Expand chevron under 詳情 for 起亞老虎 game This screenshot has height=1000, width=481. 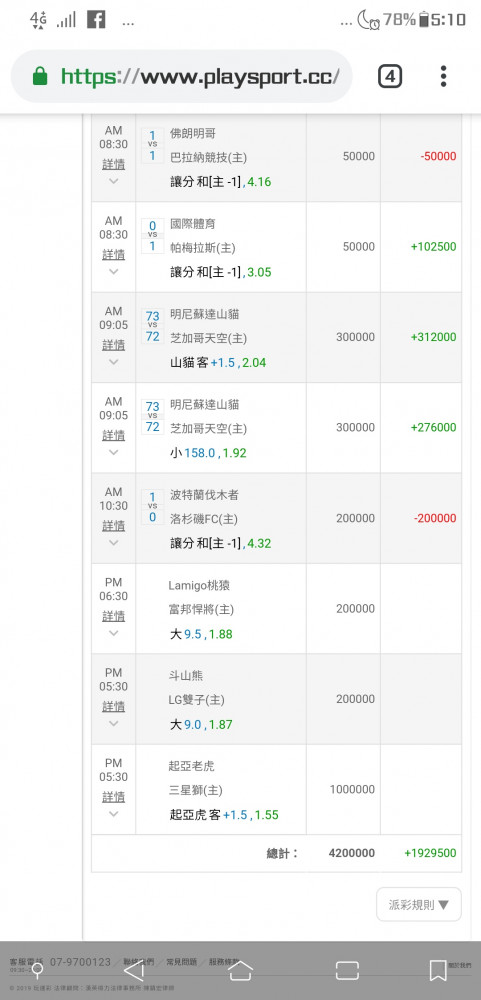point(114,814)
